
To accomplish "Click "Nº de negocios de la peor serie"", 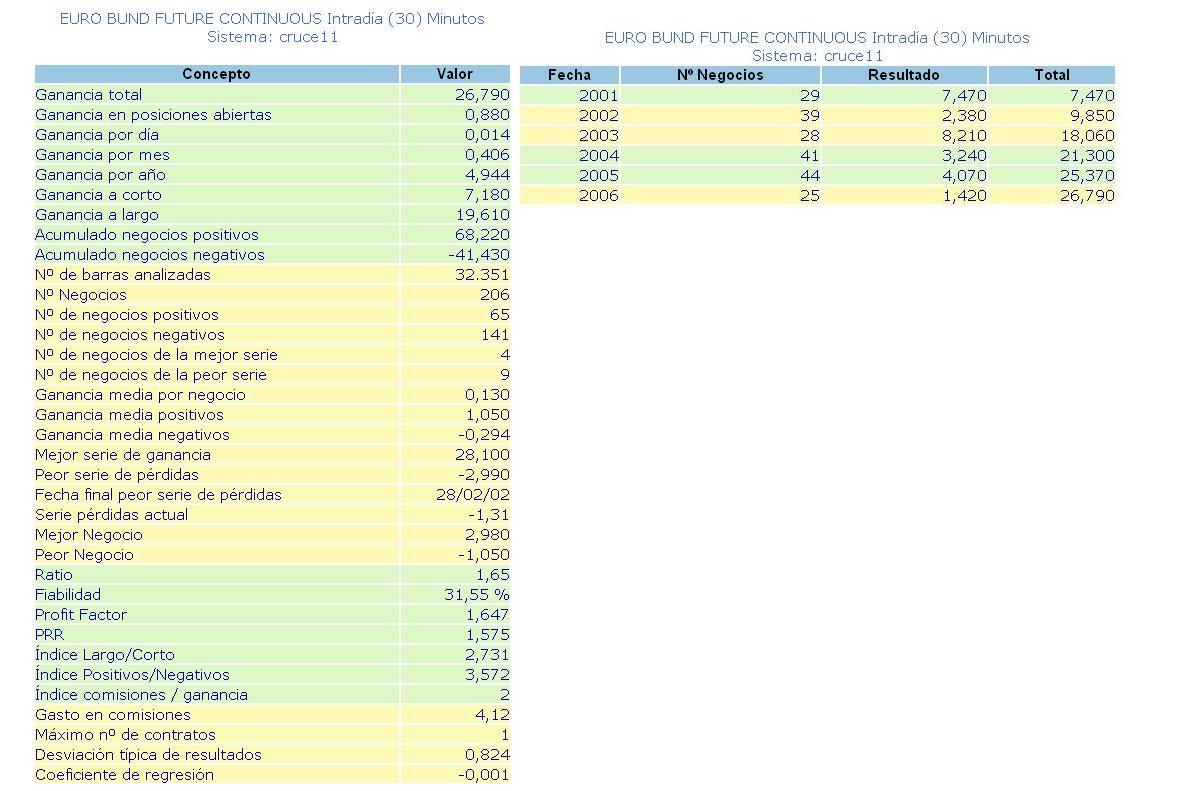I will [x=151, y=374].
